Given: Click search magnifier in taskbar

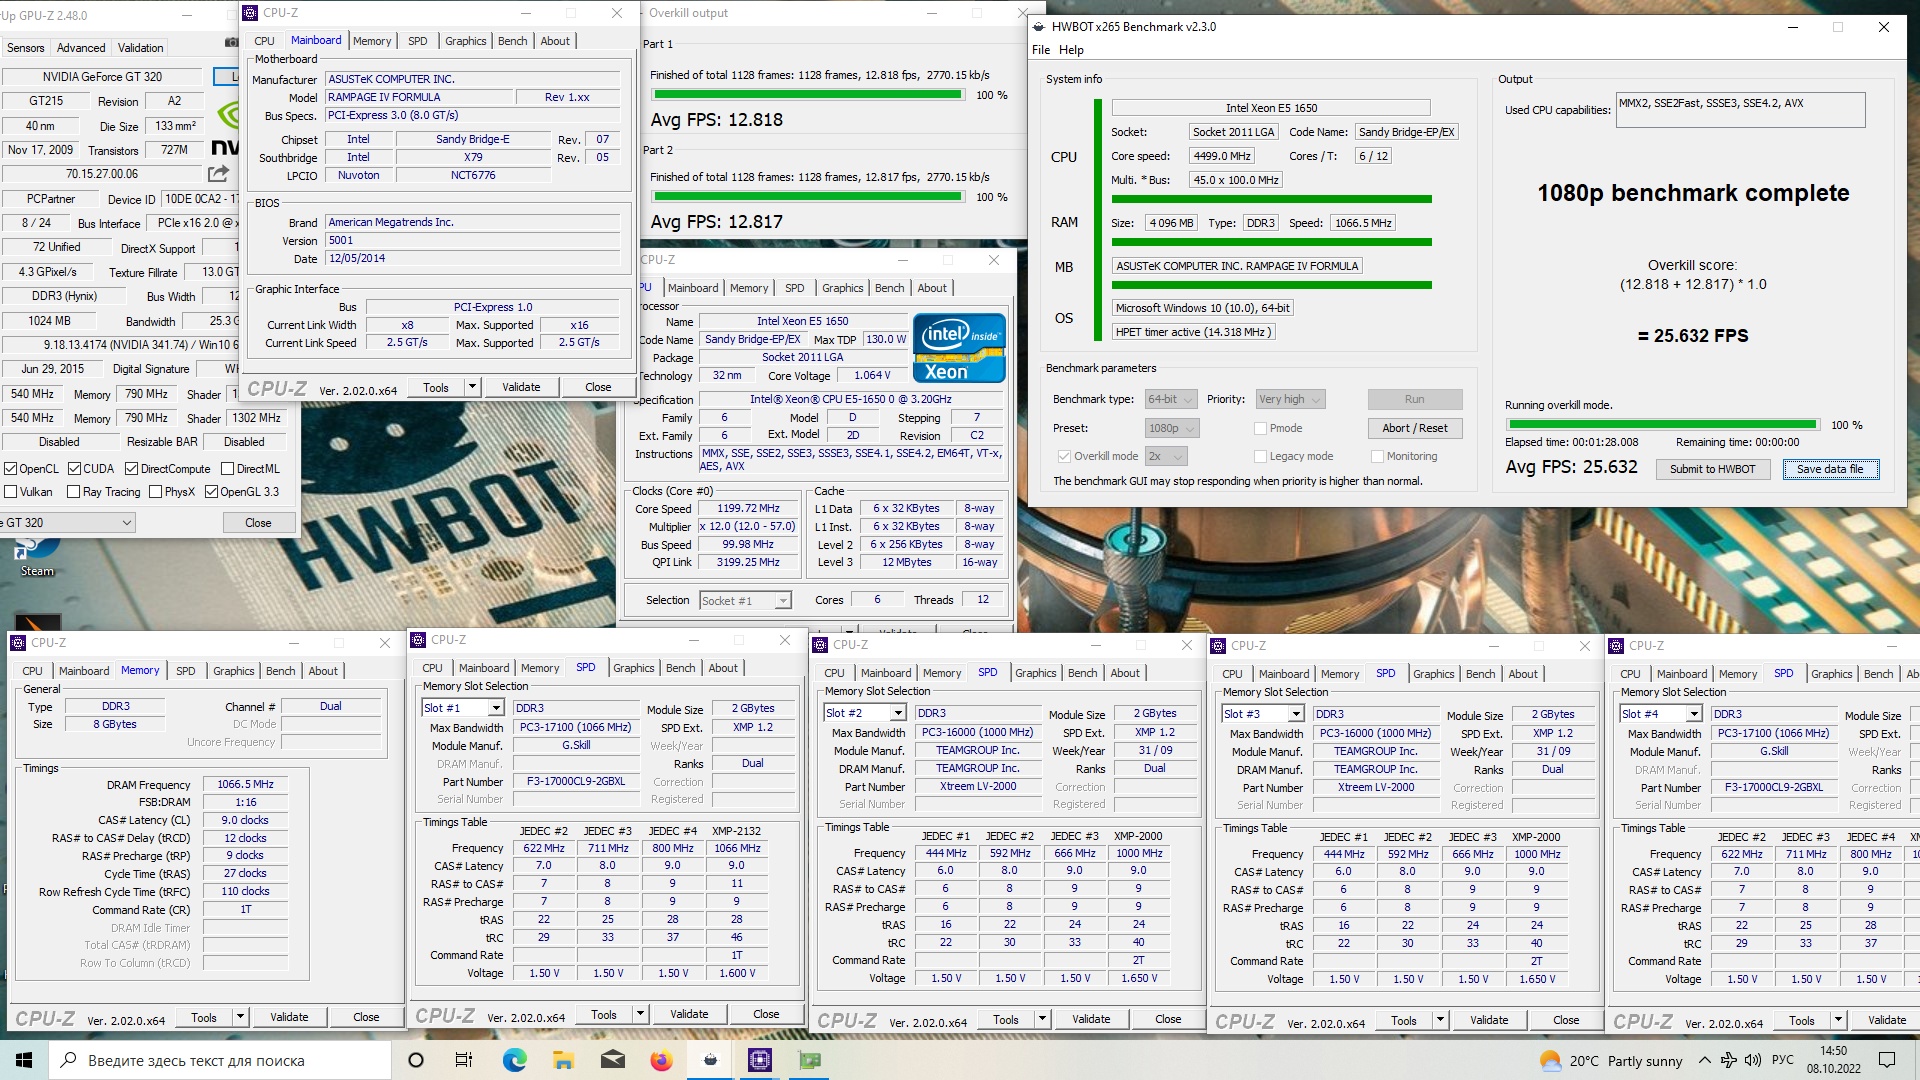Looking at the screenshot, I should pos(69,1060).
